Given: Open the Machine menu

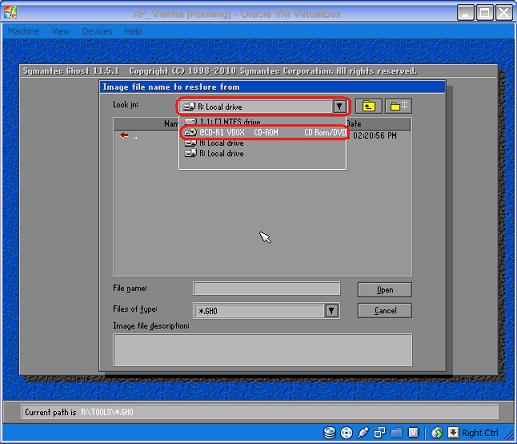Looking at the screenshot, I should pos(24,31).
